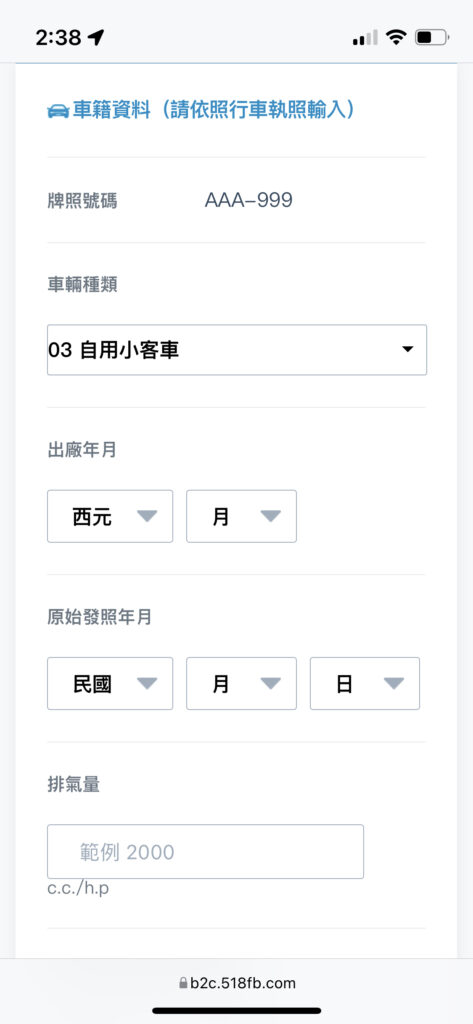
Task: Open the 民國 year dropdown under 原始發照年月
Action: point(110,684)
